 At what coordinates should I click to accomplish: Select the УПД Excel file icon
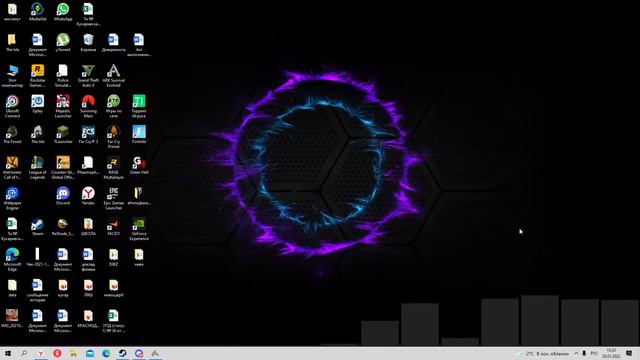tap(113, 321)
